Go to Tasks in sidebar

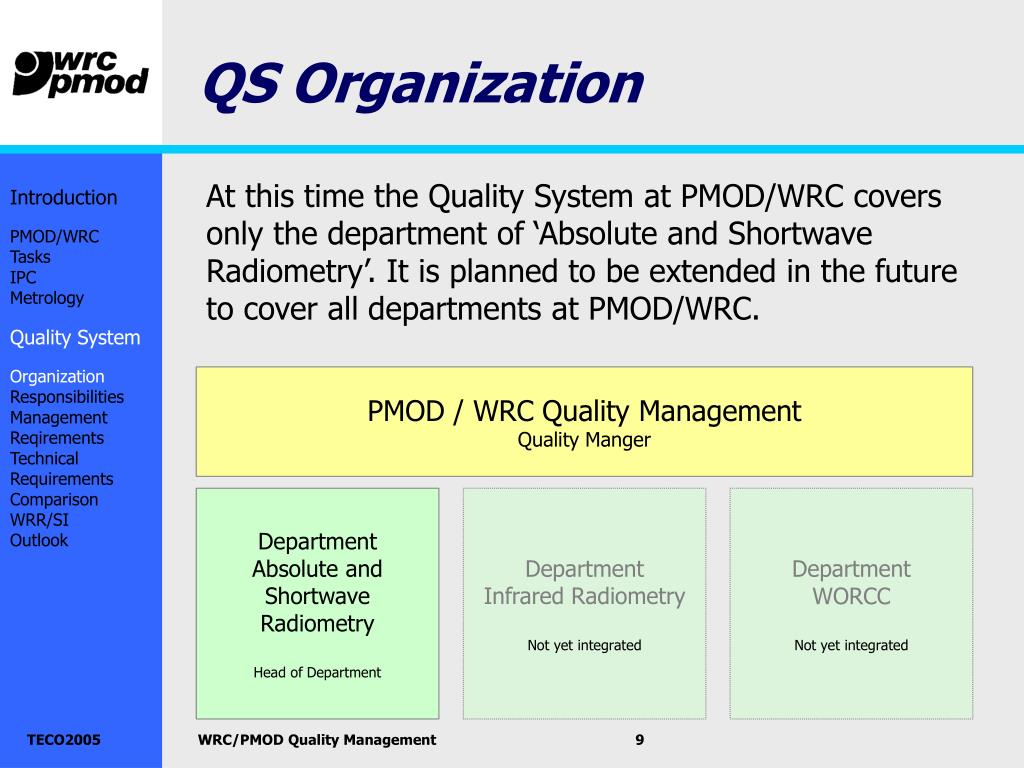tap(30, 257)
